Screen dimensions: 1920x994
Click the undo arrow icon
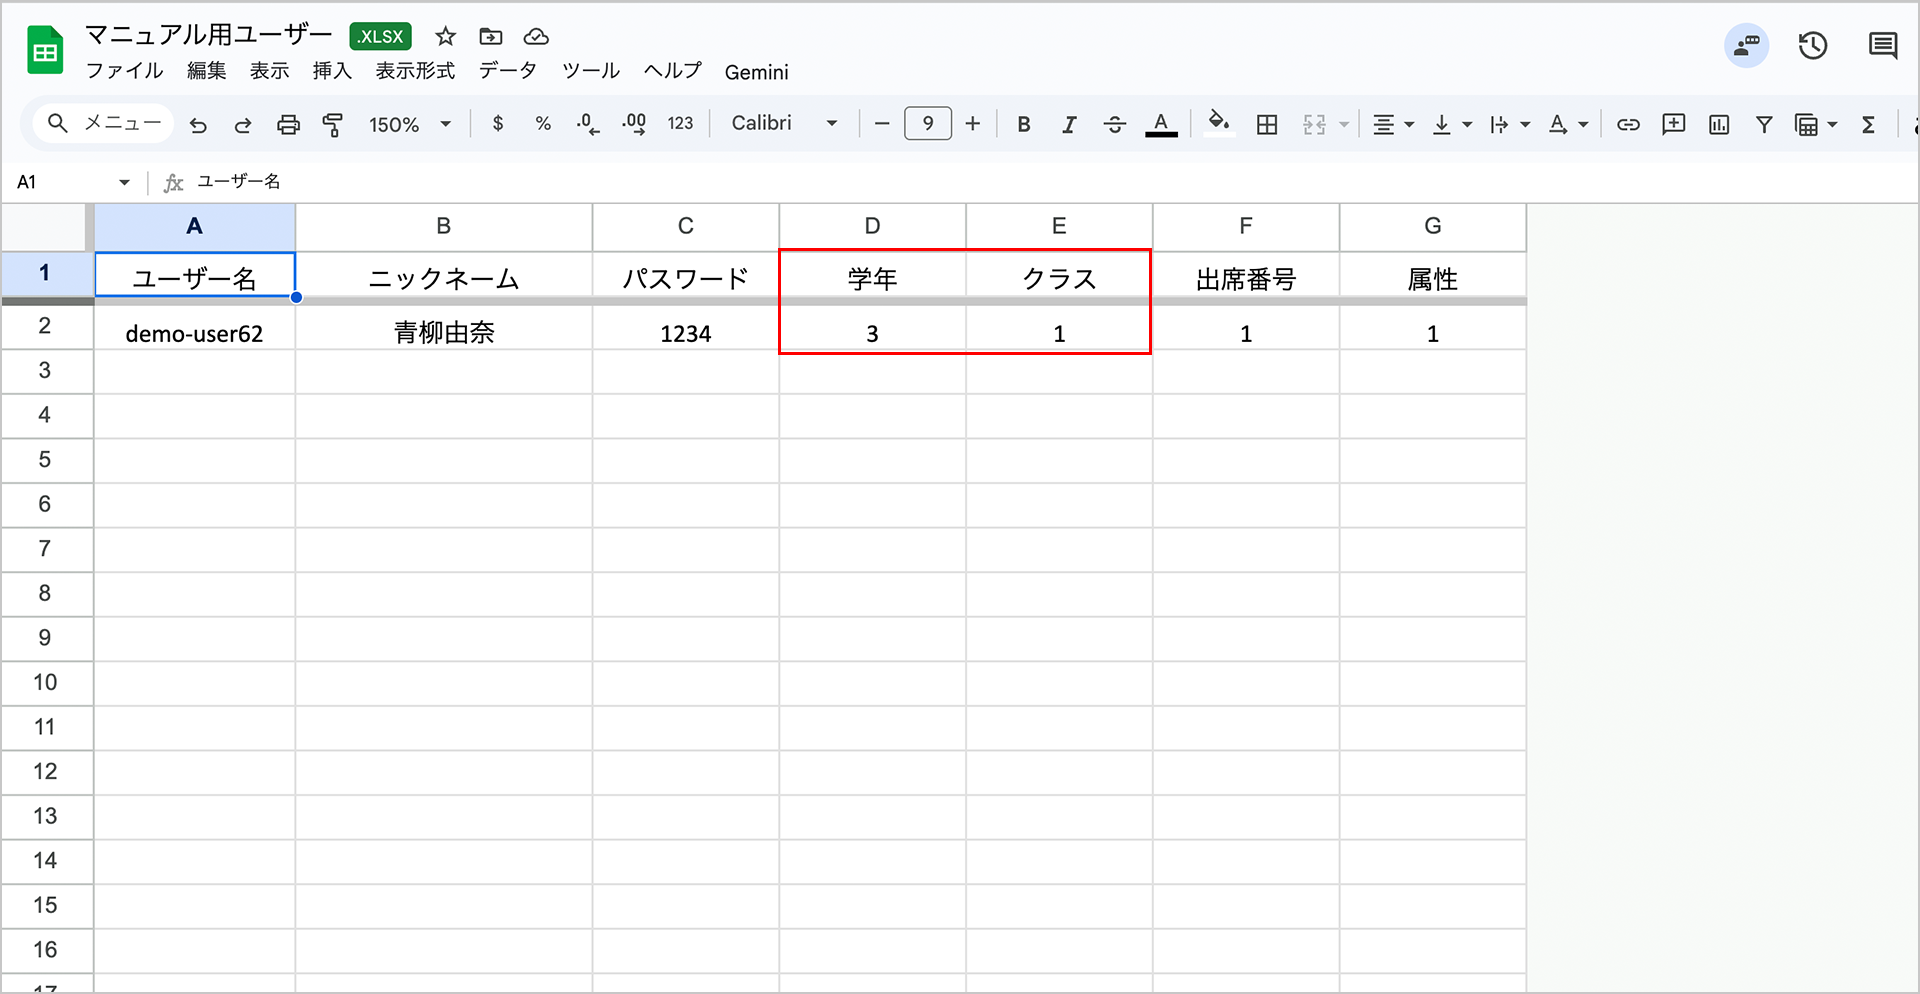pyautogui.click(x=198, y=125)
